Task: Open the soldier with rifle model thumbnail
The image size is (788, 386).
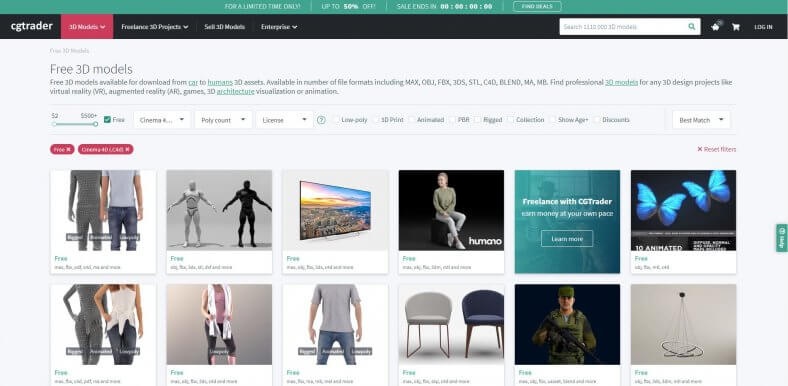Action: pos(567,324)
